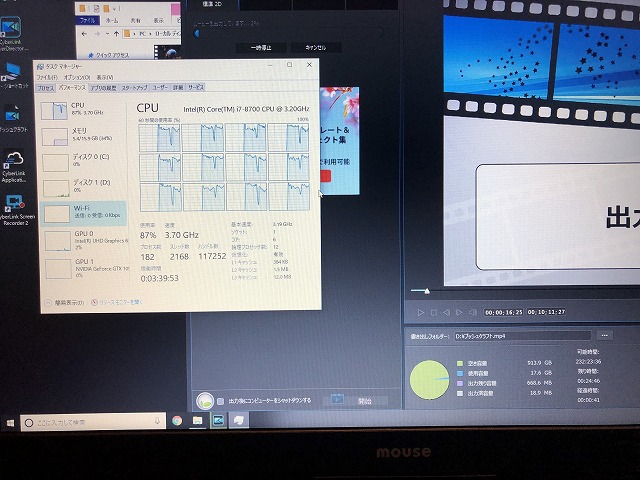Click forward arrow in File Explorer window

[x=97, y=34]
